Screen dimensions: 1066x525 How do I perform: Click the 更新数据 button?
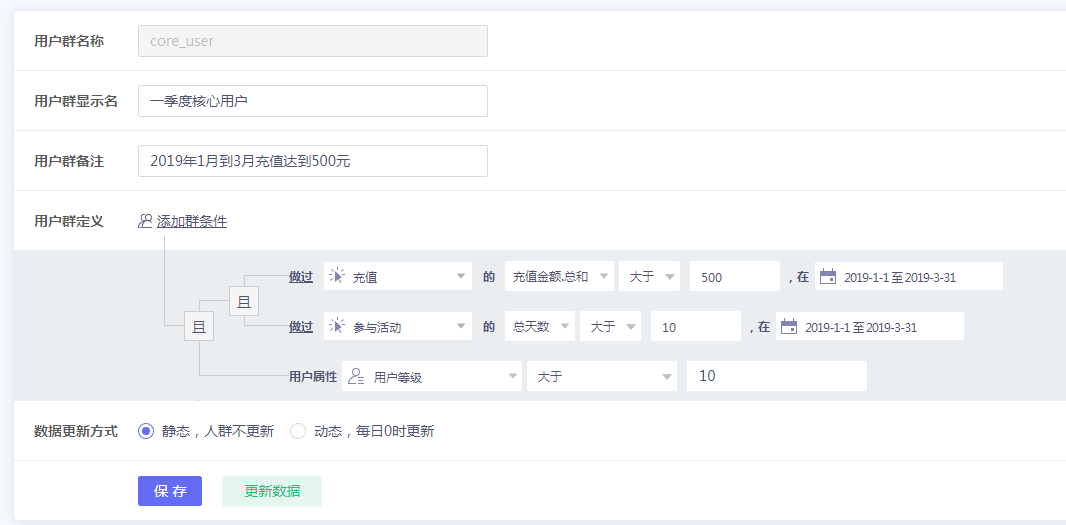[271, 491]
